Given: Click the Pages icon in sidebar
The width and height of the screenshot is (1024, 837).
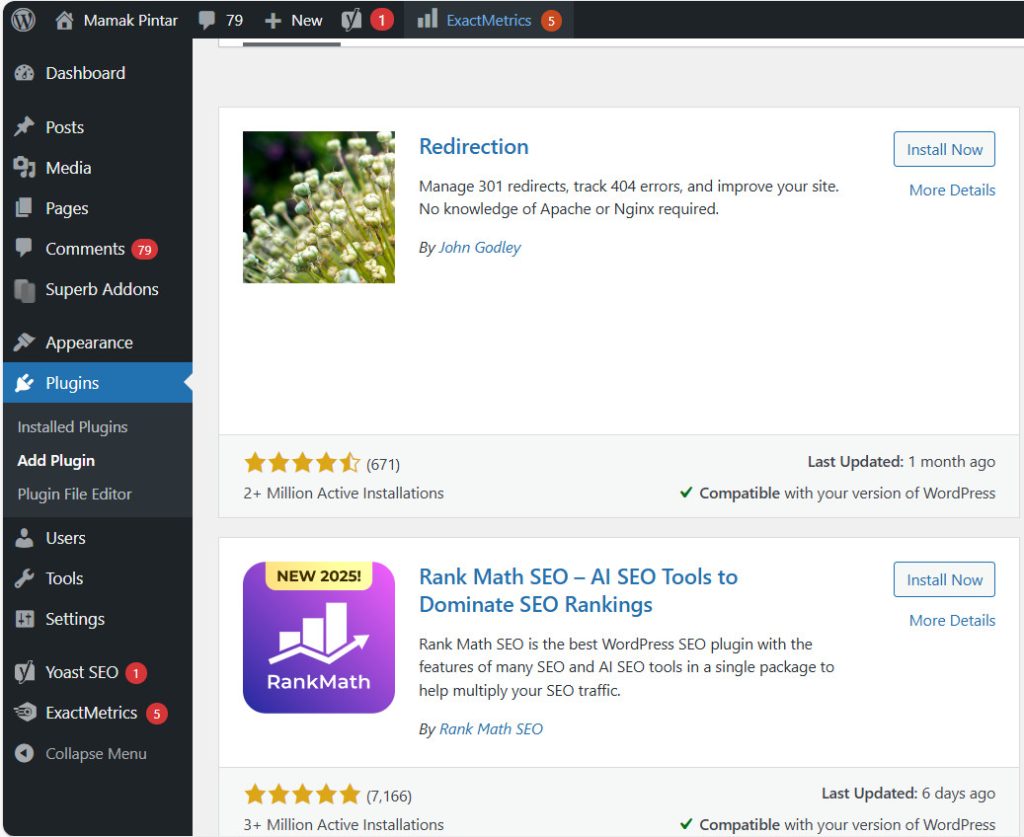Looking at the screenshot, I should pos(24,208).
